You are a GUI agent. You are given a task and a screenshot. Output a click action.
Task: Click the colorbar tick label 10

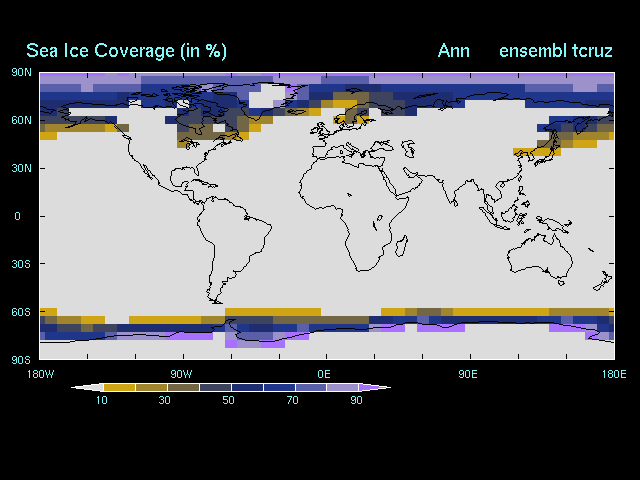pyautogui.click(x=102, y=400)
